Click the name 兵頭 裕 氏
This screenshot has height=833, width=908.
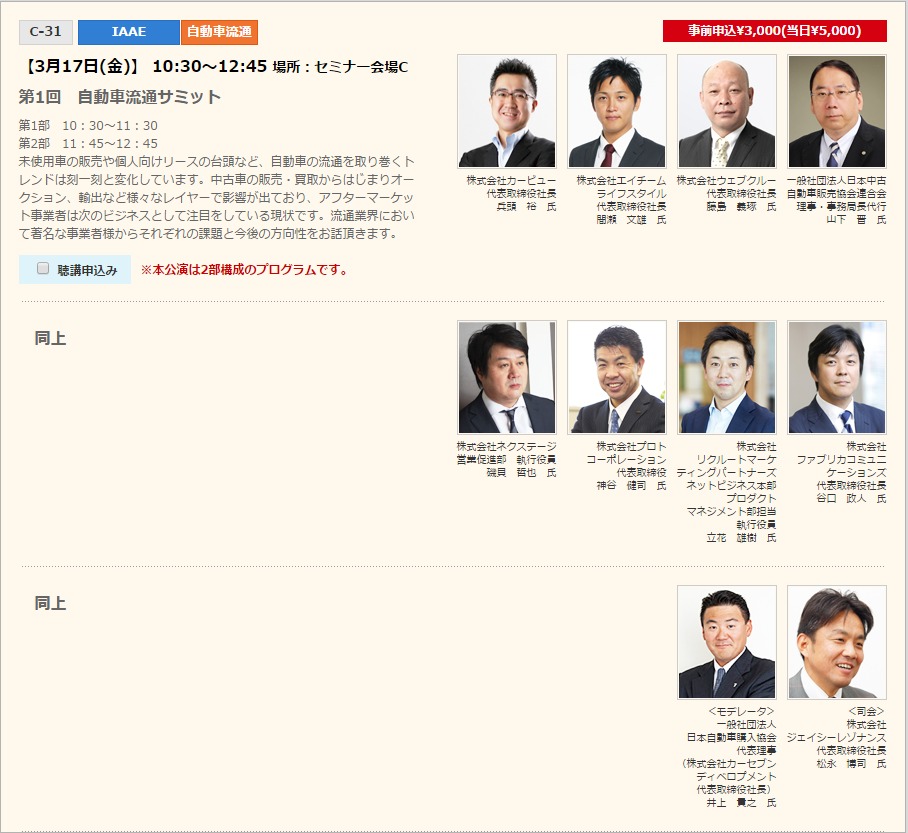(526, 207)
